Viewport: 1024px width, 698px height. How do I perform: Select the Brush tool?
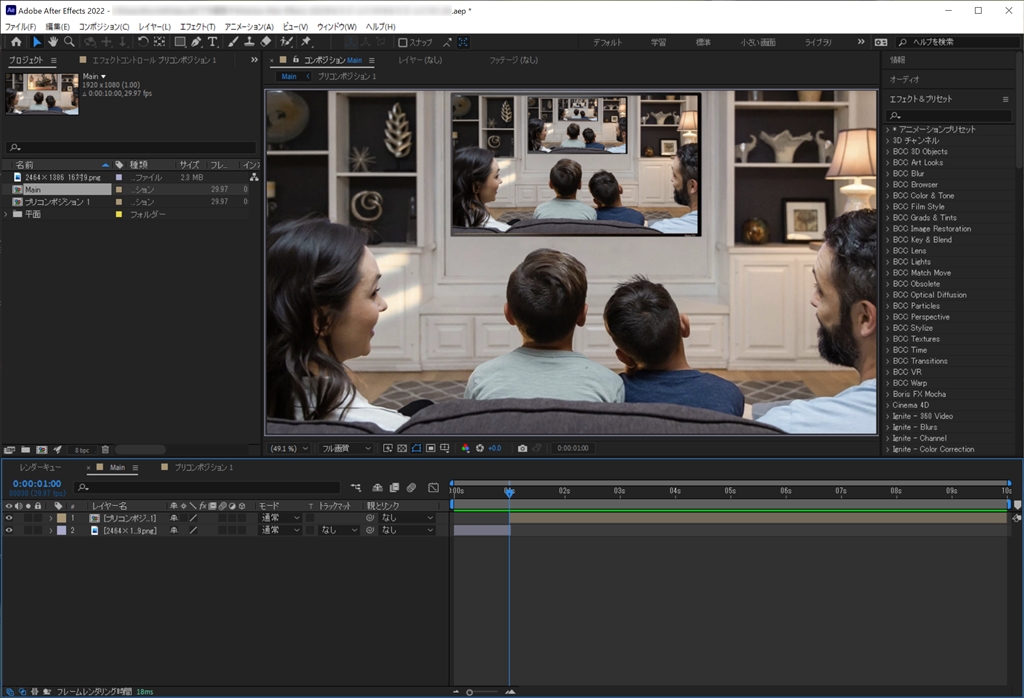point(233,42)
